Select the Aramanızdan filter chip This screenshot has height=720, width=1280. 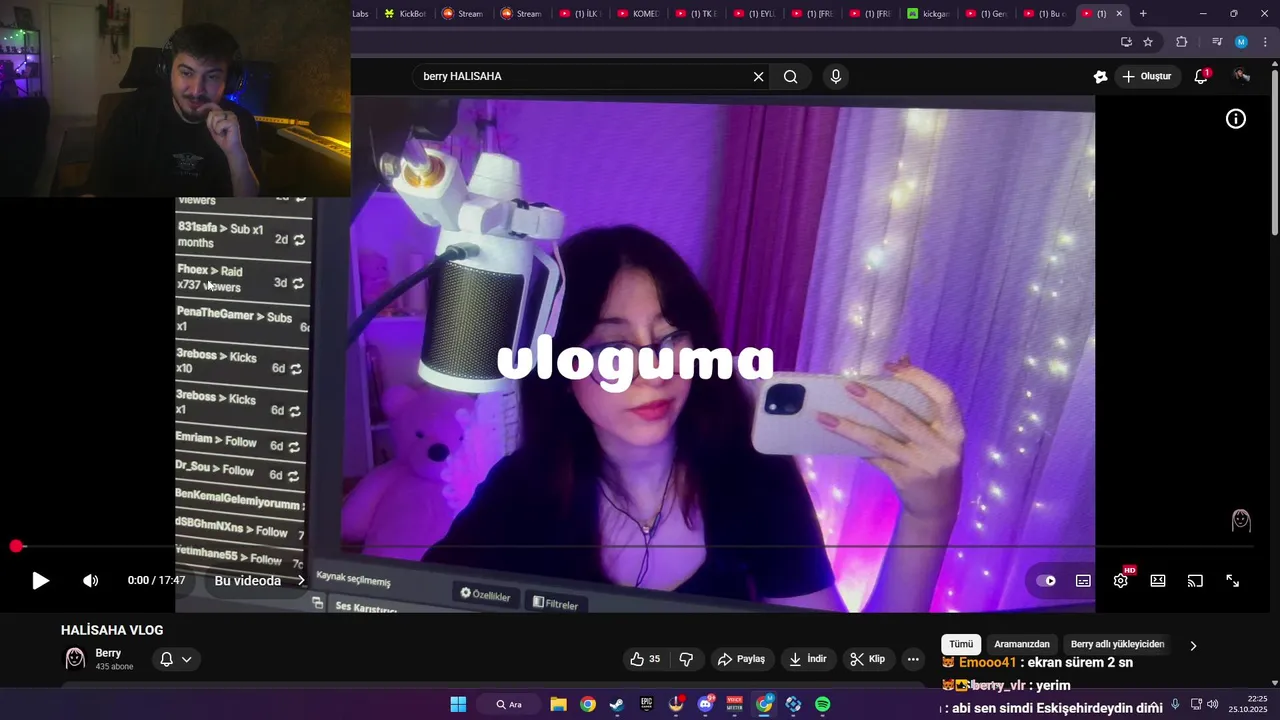click(x=1022, y=645)
